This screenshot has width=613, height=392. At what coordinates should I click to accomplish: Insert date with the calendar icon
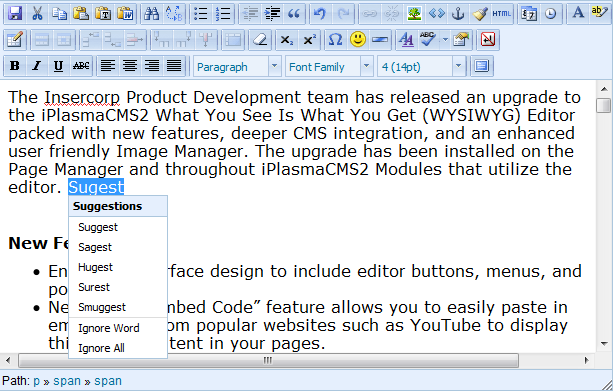tap(529, 14)
